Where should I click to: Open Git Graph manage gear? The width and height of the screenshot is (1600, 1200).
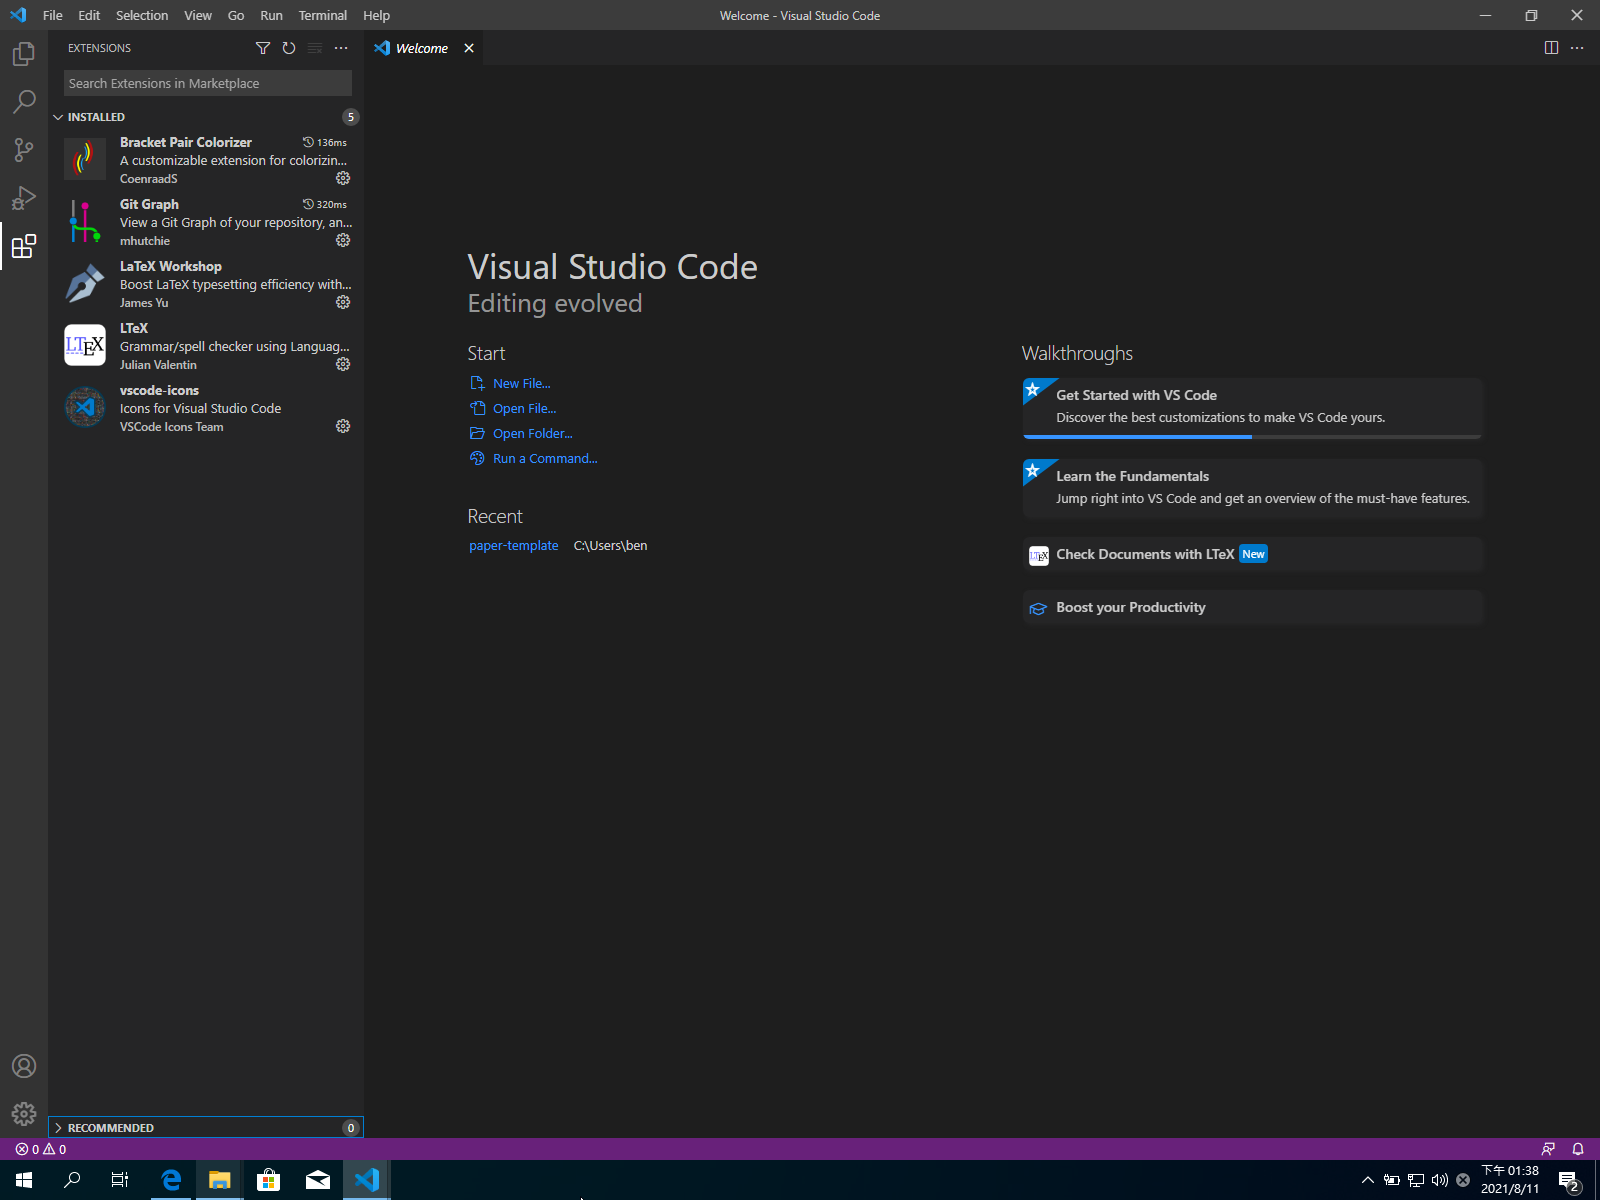pos(343,240)
